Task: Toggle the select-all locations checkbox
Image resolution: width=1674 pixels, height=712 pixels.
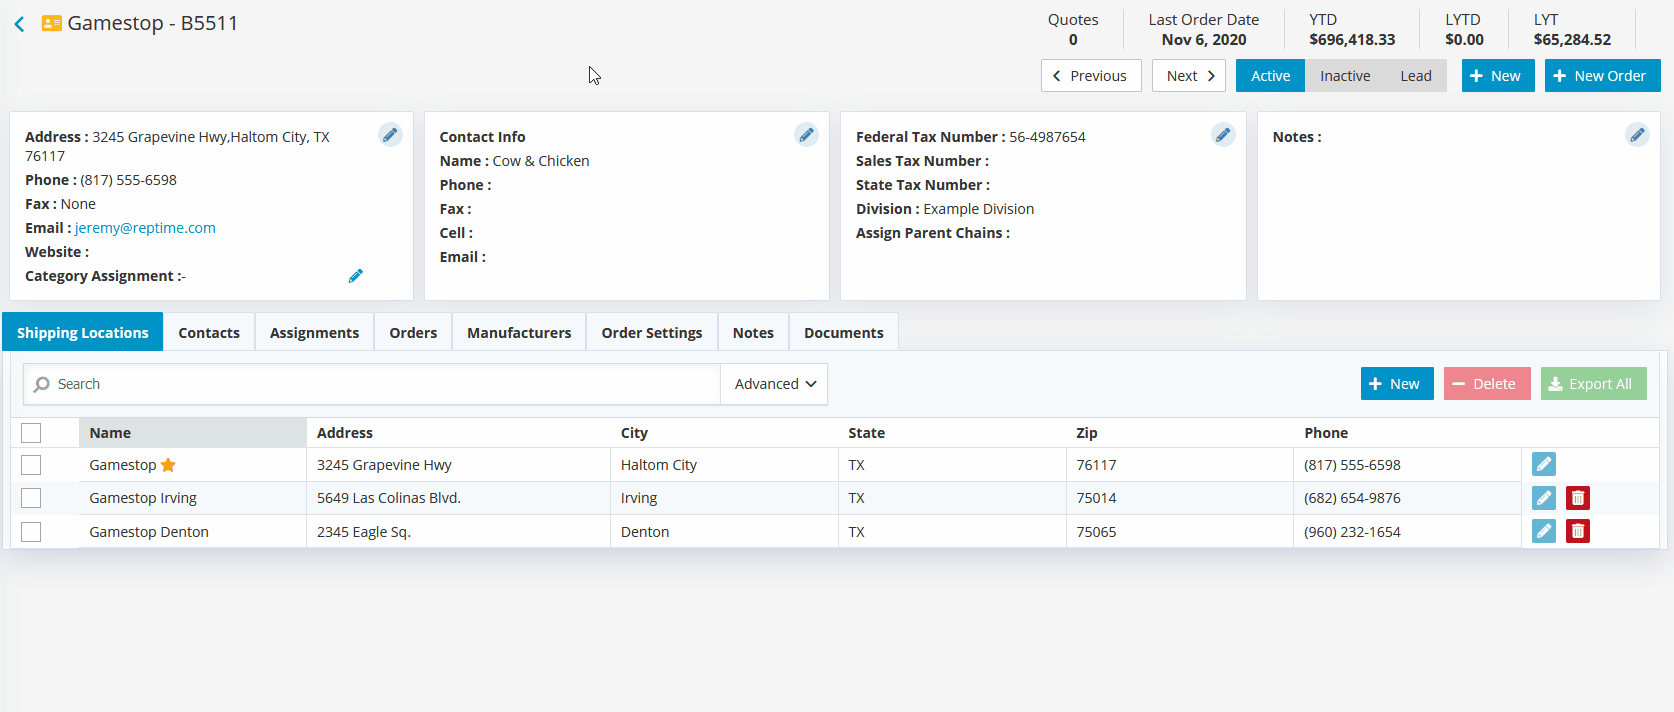Action: click(31, 433)
